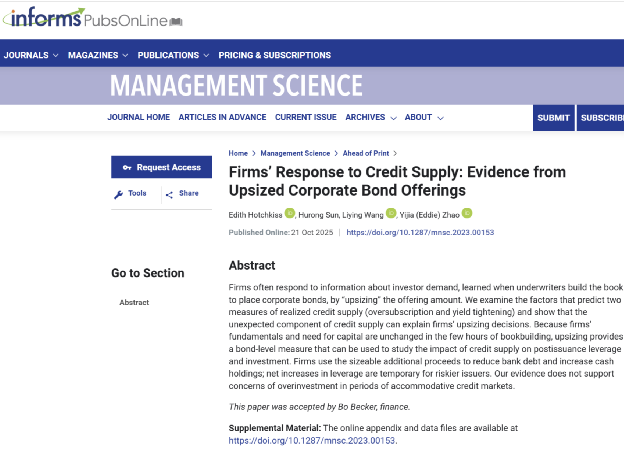
Task: Click the Share icon
Action: pyautogui.click(x=171, y=194)
